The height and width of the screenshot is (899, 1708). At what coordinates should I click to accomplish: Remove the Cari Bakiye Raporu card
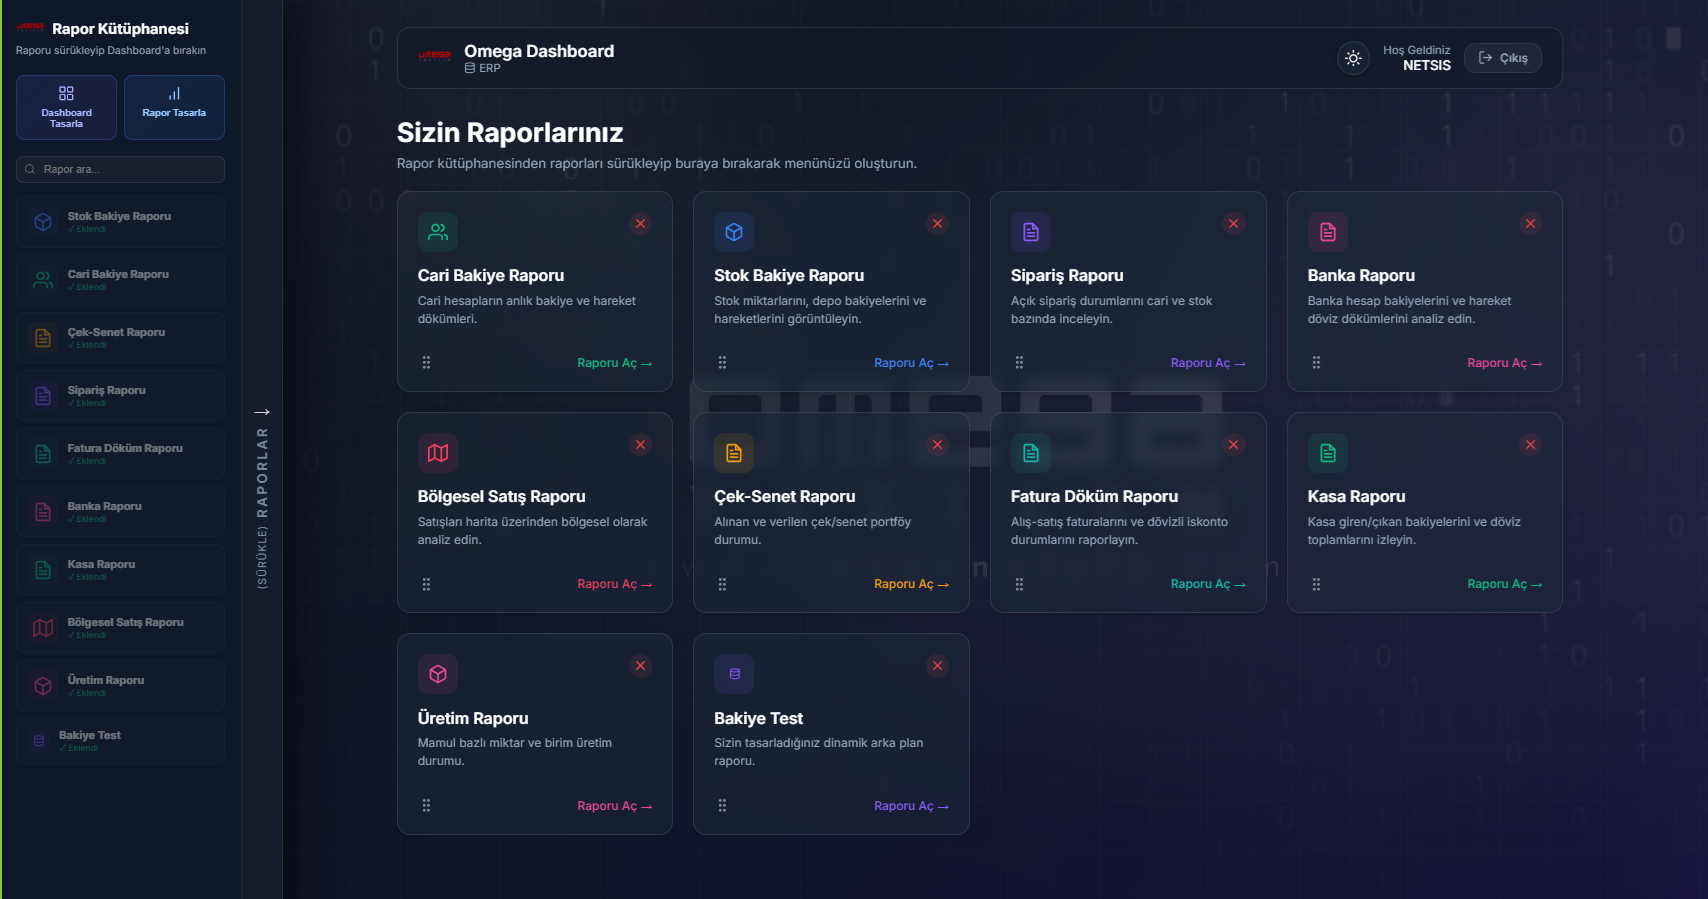pyautogui.click(x=641, y=223)
